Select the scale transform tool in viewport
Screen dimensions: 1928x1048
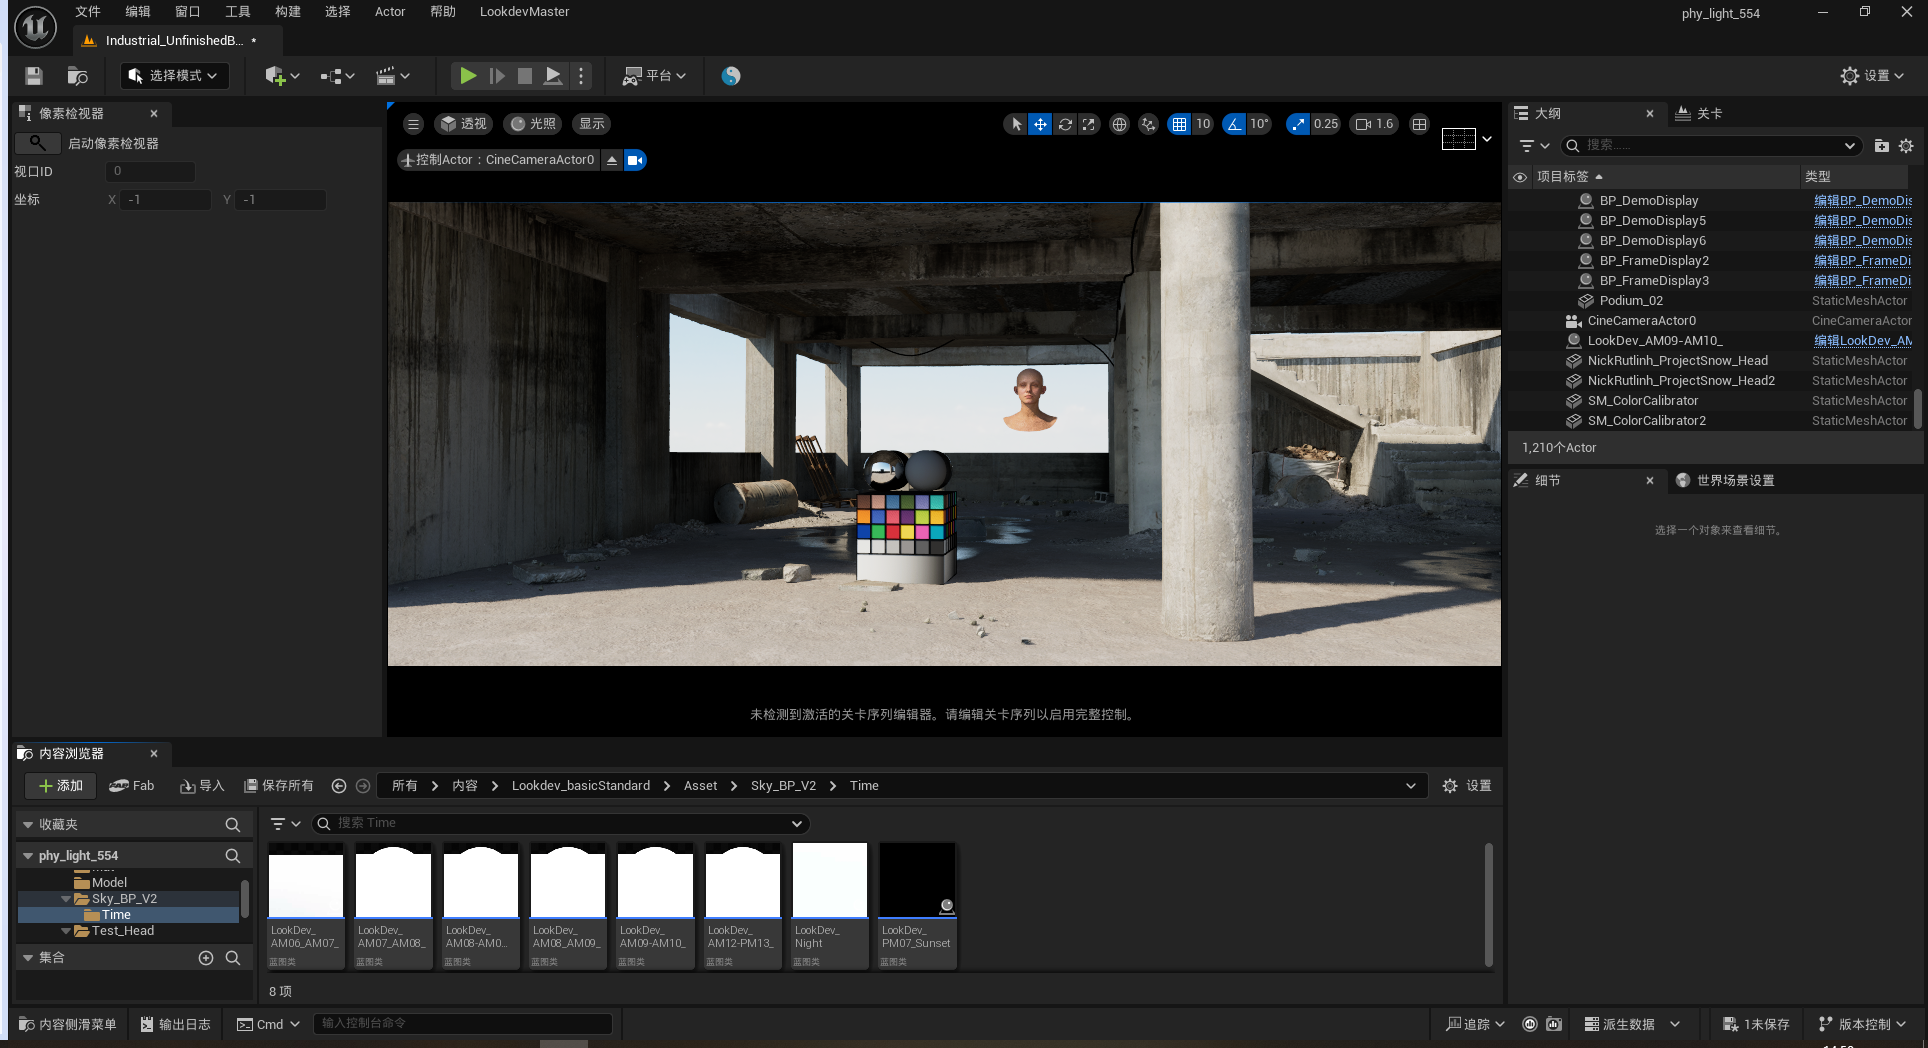(1089, 124)
